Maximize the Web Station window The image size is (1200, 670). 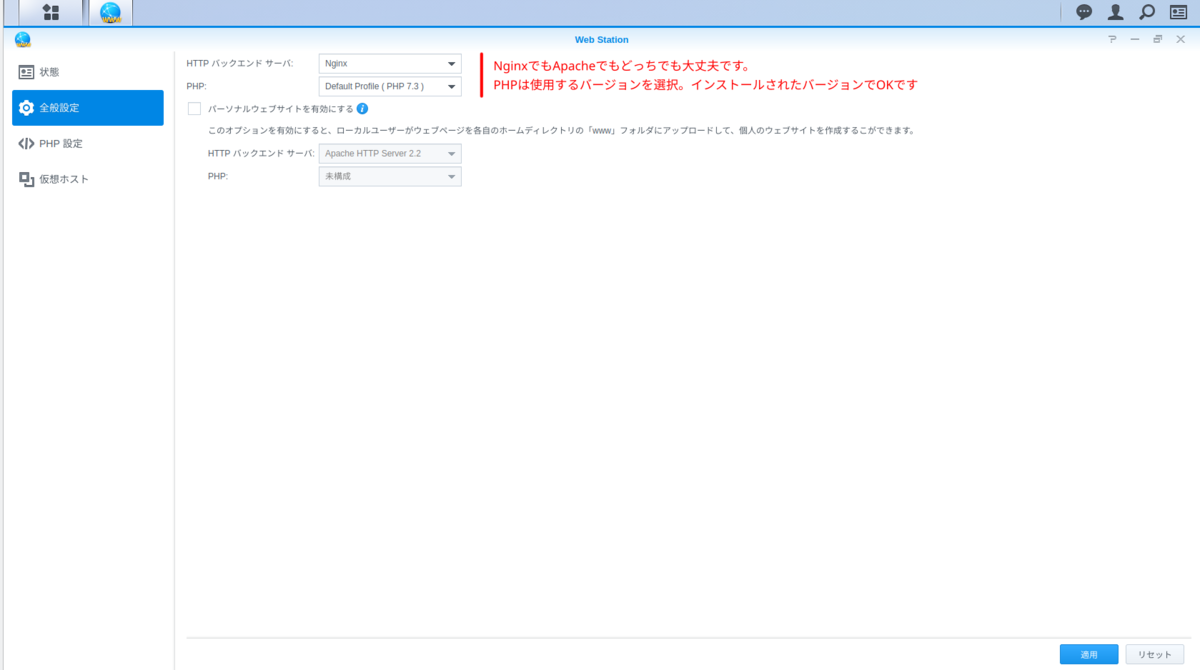[x=1158, y=39]
